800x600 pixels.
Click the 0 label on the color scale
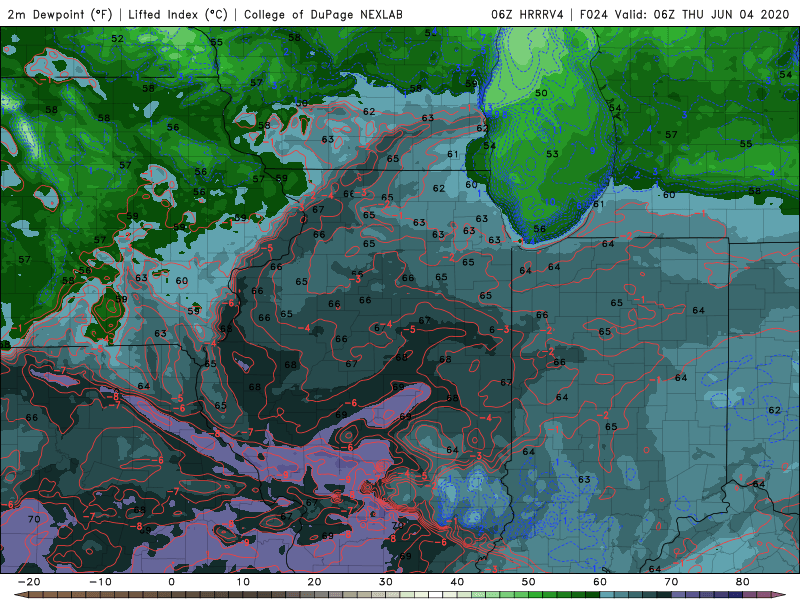[171, 582]
